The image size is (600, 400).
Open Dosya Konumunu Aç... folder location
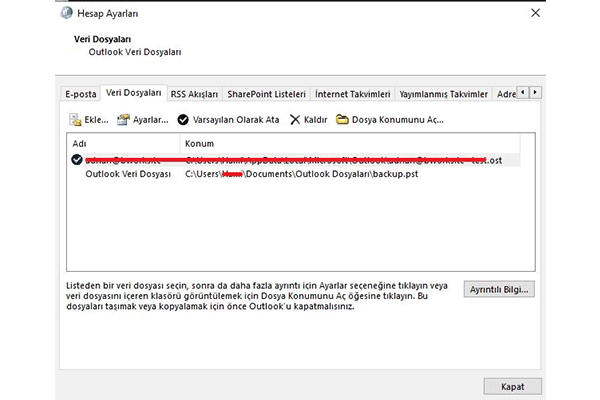click(x=390, y=120)
